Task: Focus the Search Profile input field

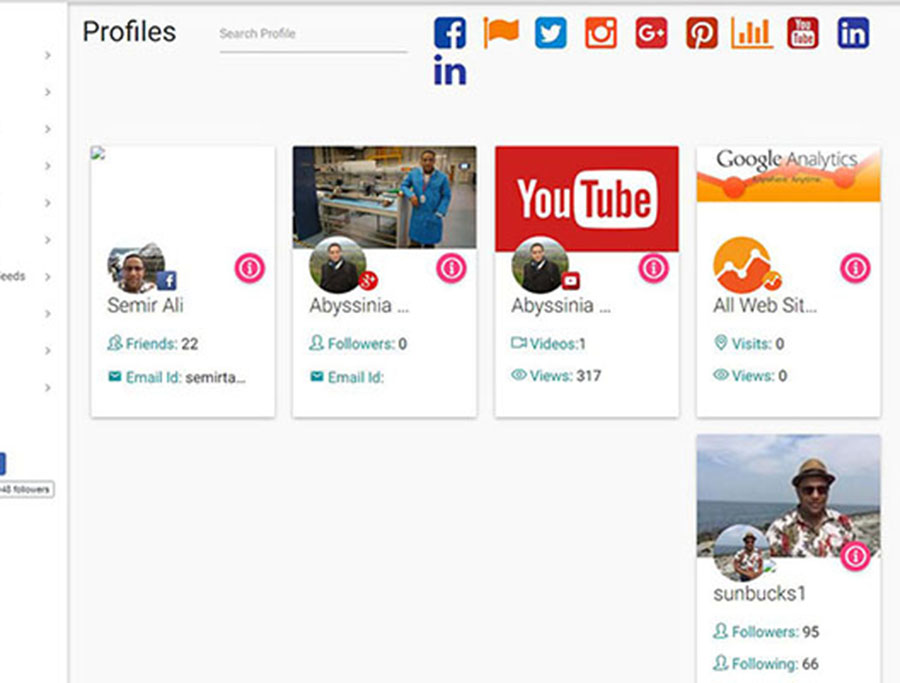Action: (x=313, y=34)
